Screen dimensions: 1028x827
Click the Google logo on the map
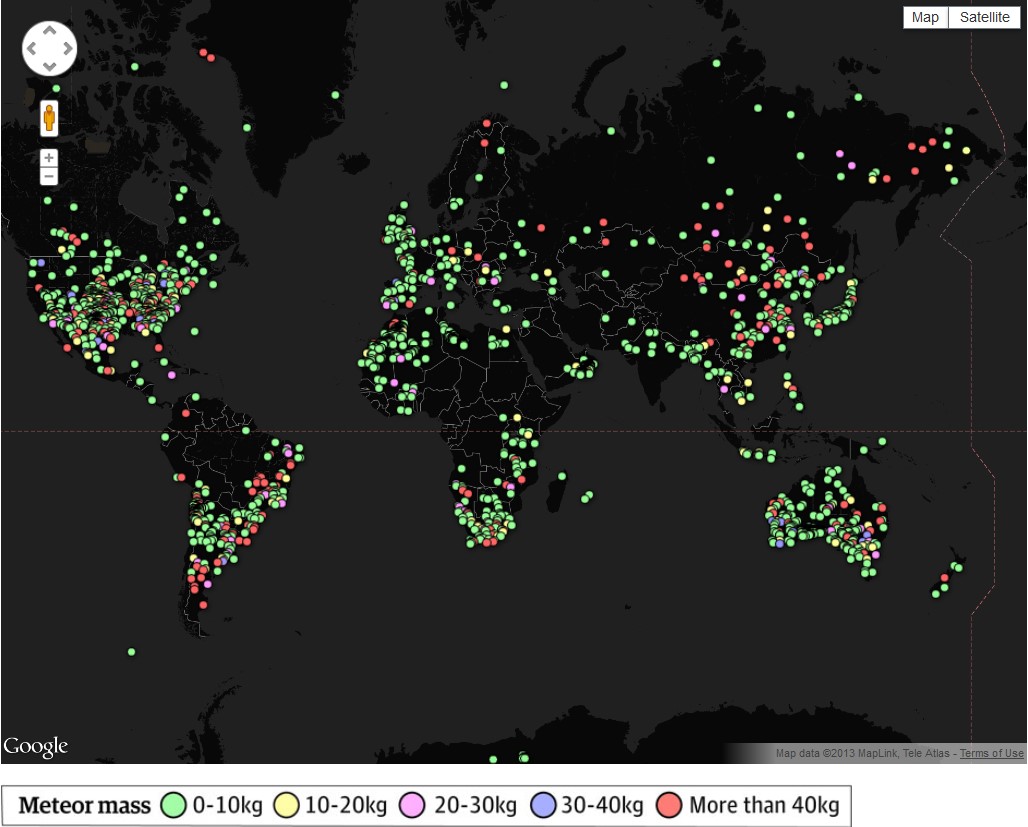35,747
